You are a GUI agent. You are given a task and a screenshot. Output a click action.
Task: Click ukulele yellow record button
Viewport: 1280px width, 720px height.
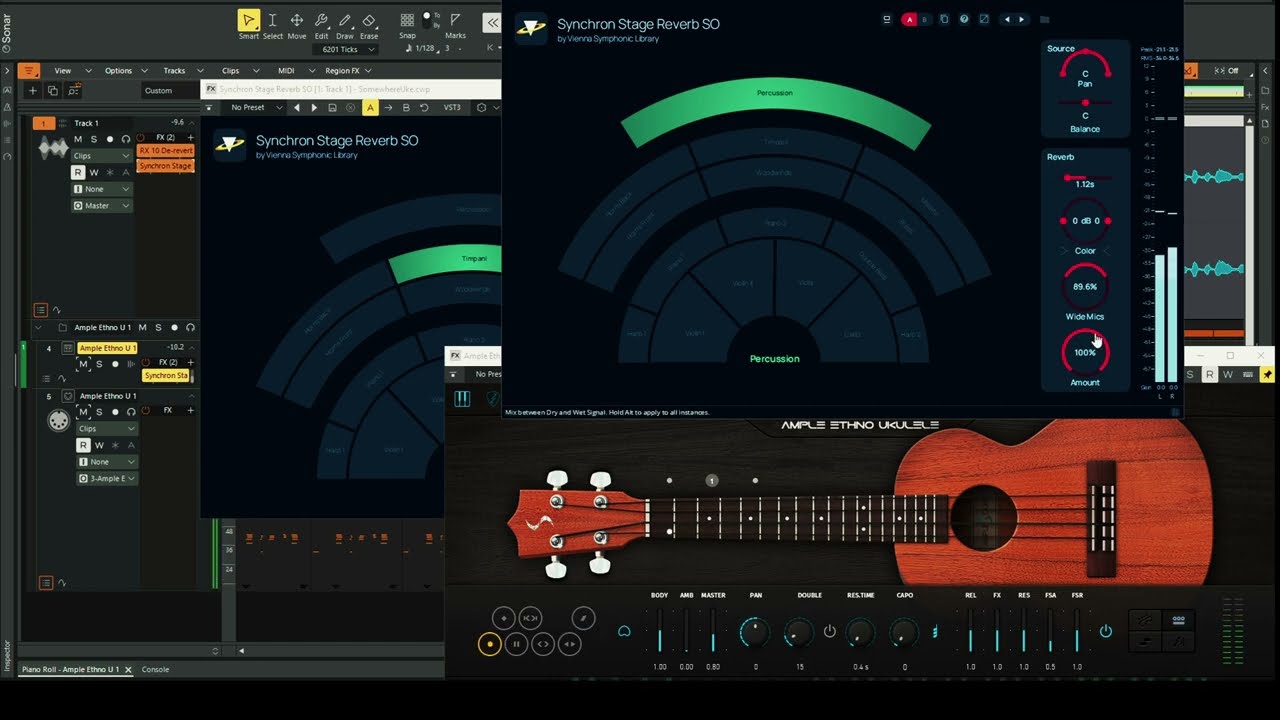point(489,644)
